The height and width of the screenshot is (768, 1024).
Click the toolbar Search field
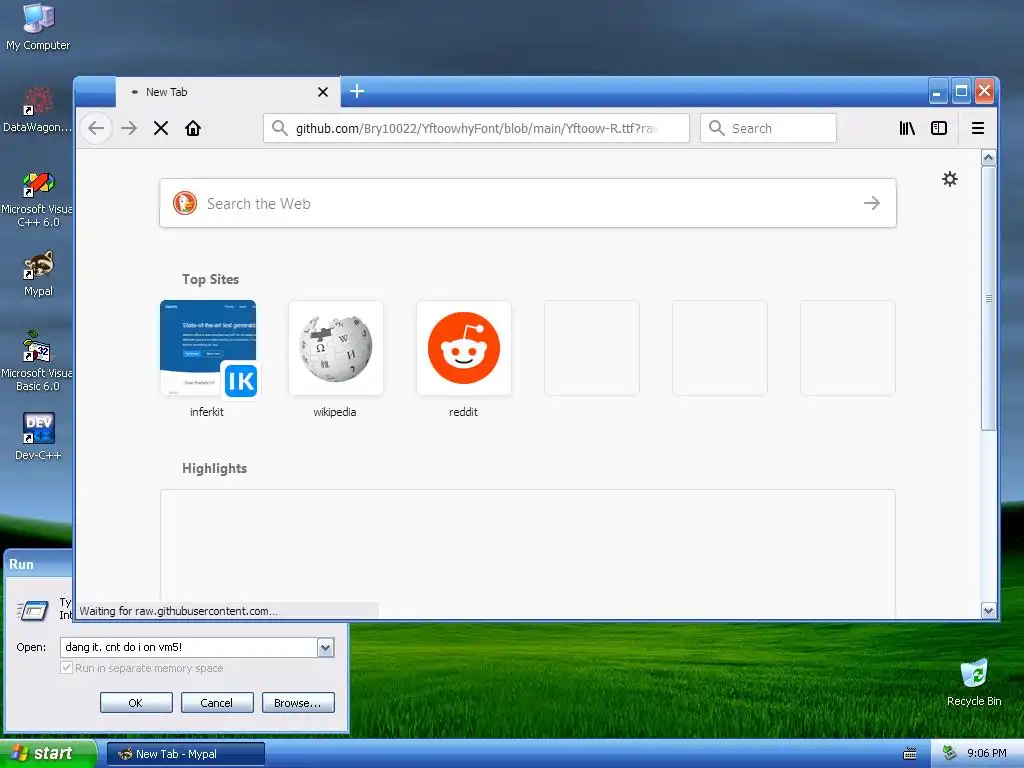pyautogui.click(x=768, y=128)
